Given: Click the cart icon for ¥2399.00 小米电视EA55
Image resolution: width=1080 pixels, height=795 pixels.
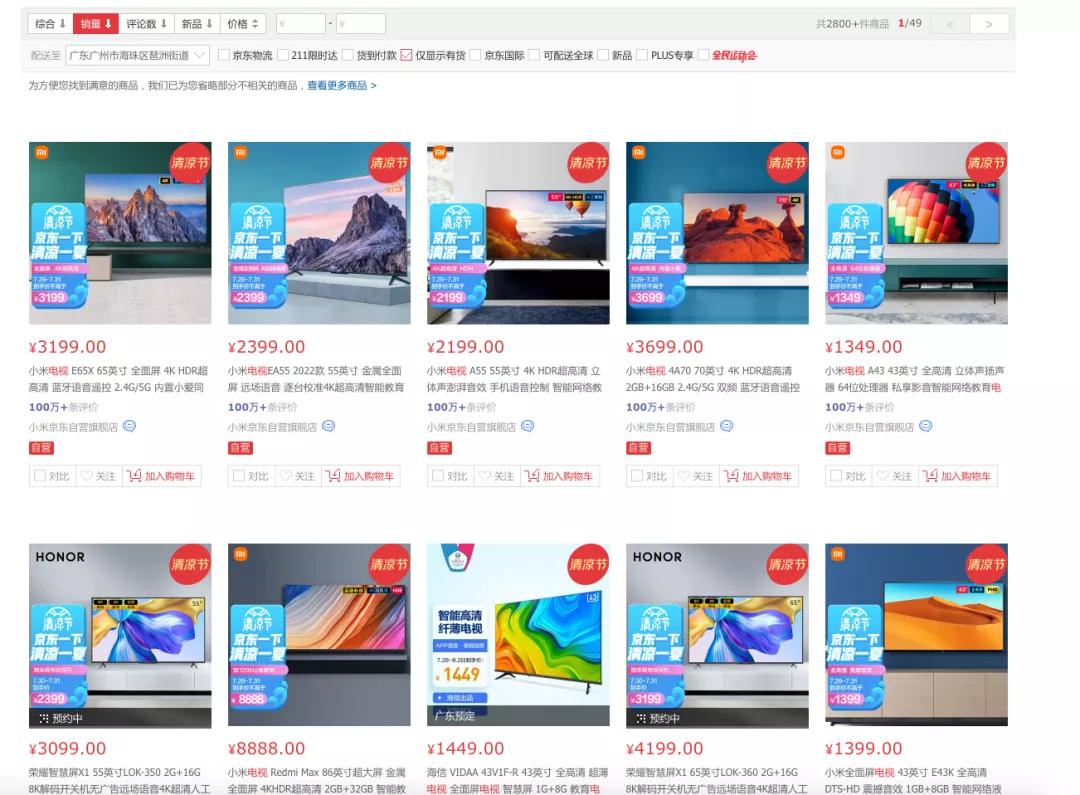Looking at the screenshot, I should 333,475.
